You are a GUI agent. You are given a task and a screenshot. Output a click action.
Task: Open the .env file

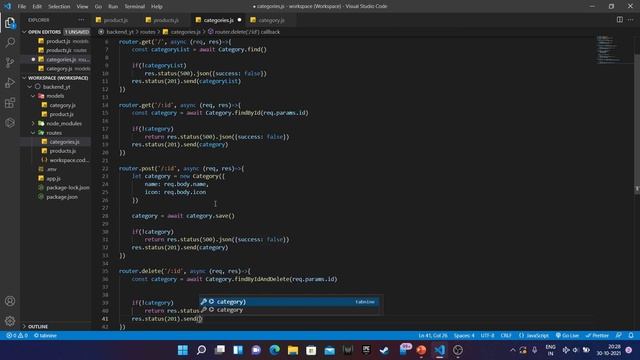pos(52,169)
